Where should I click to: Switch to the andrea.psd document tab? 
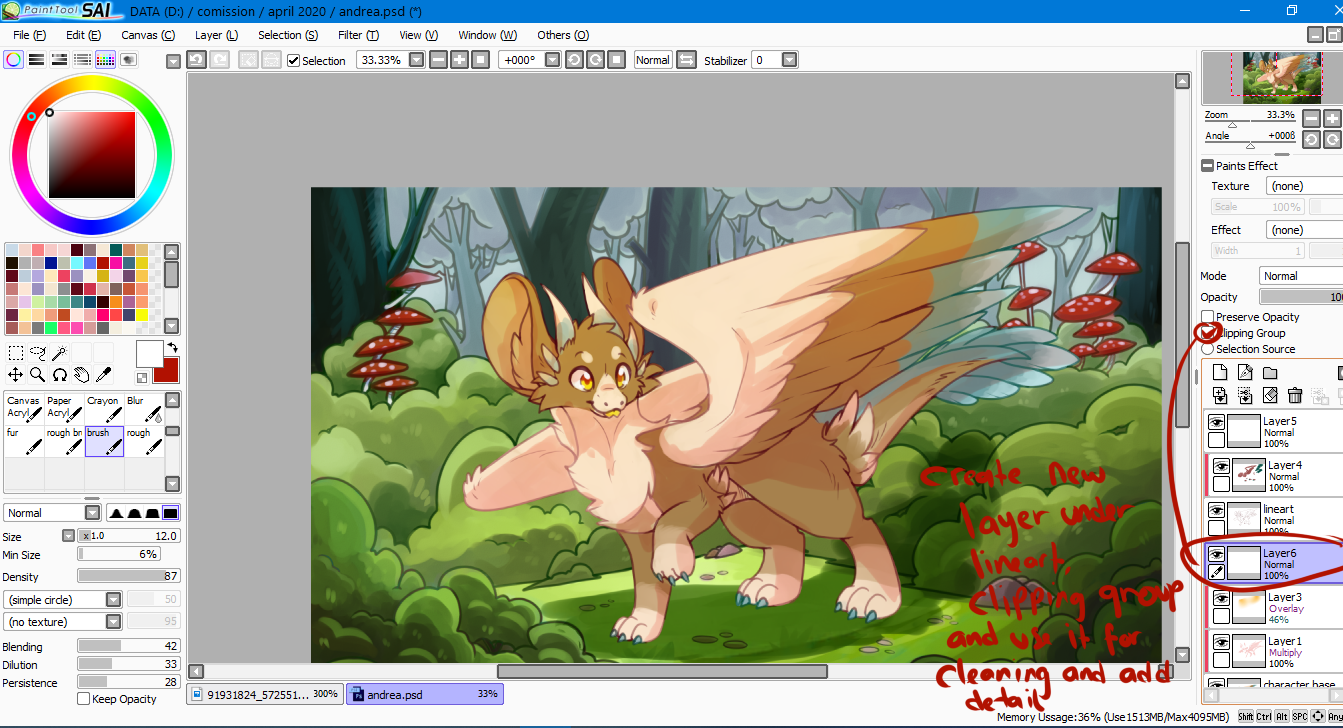tap(425, 694)
